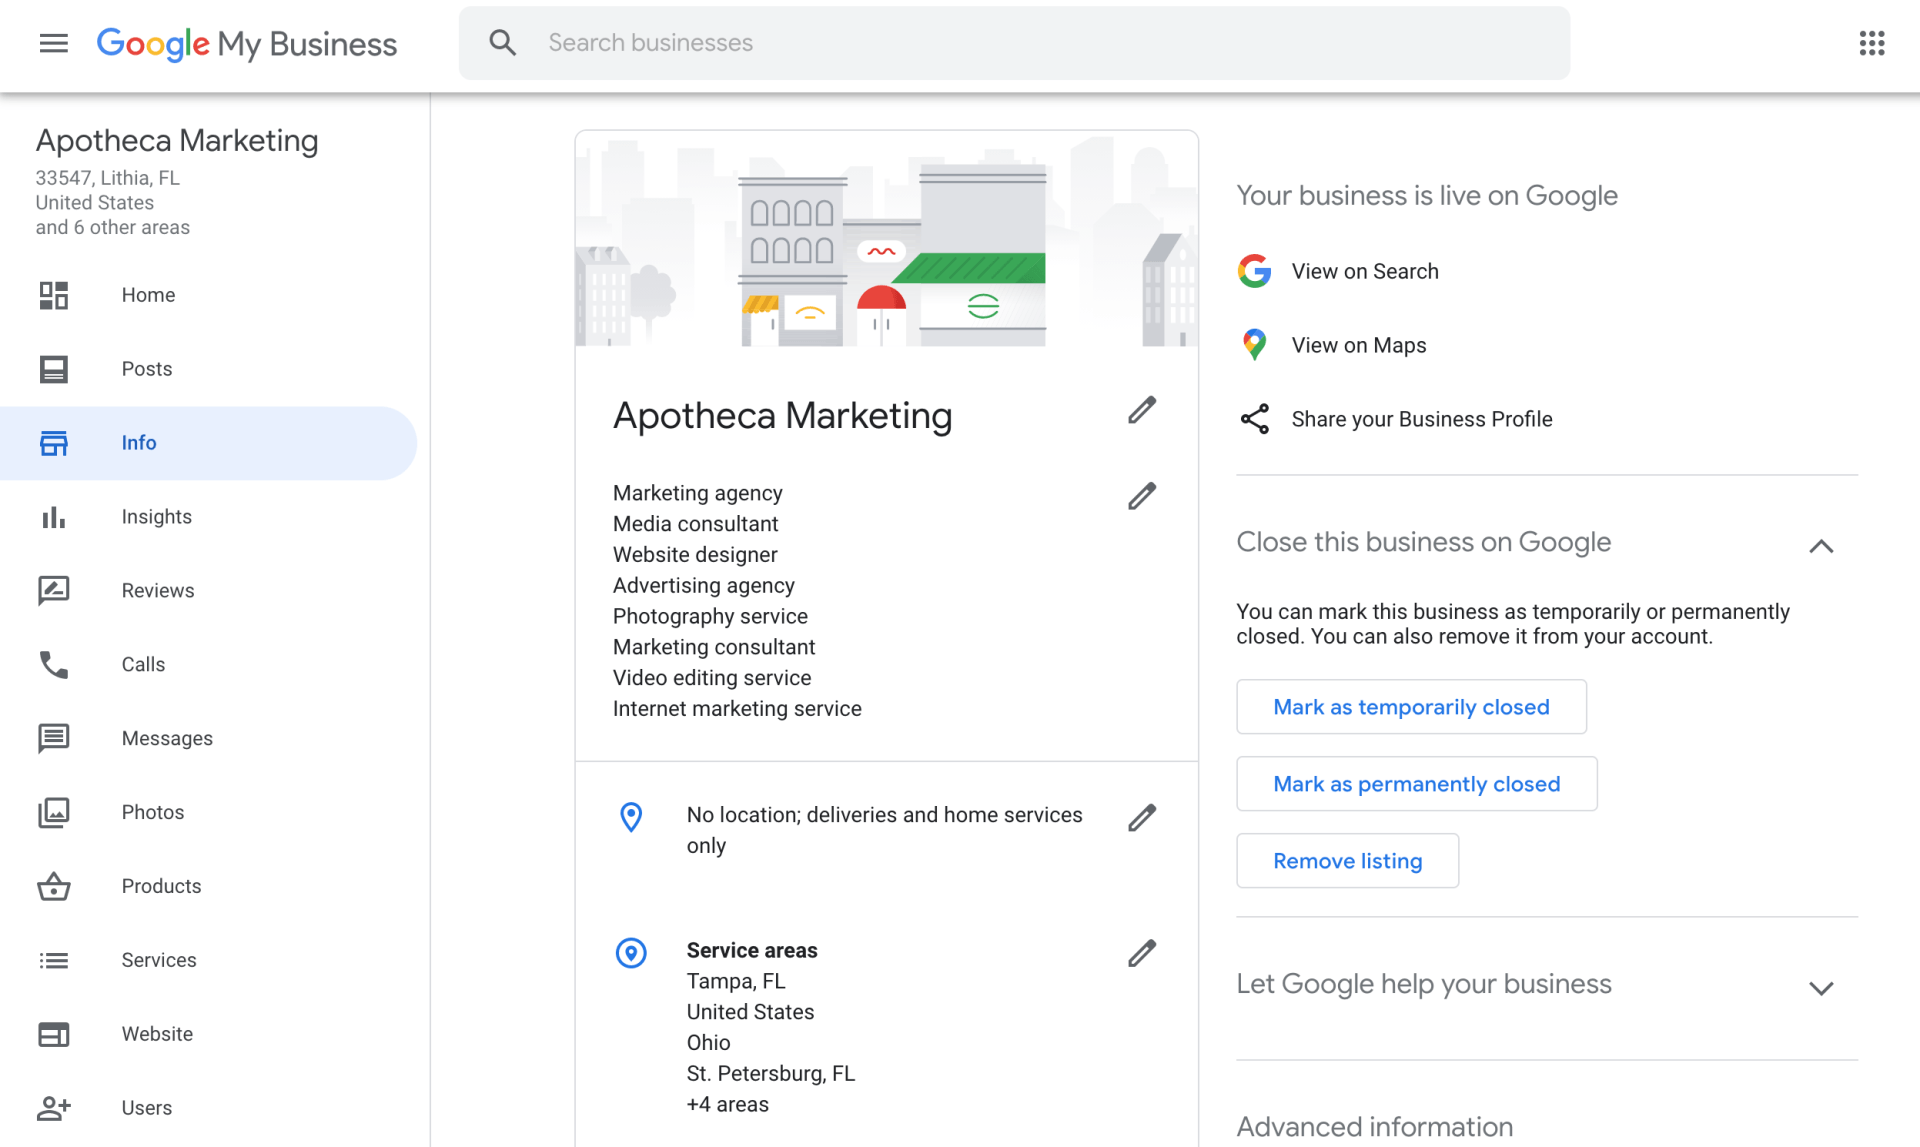The width and height of the screenshot is (1920, 1147).
Task: Click the Photos sidebar icon
Action: coord(54,812)
